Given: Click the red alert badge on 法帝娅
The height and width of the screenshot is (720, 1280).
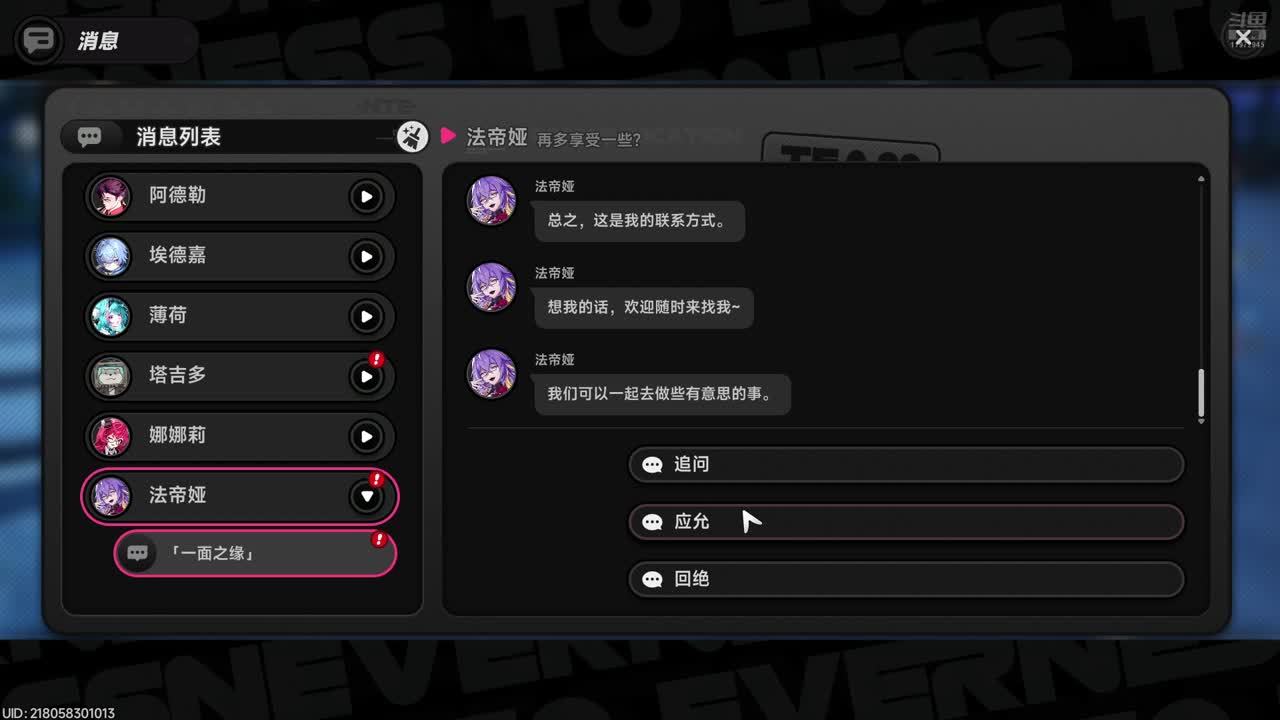Looking at the screenshot, I should [x=377, y=479].
